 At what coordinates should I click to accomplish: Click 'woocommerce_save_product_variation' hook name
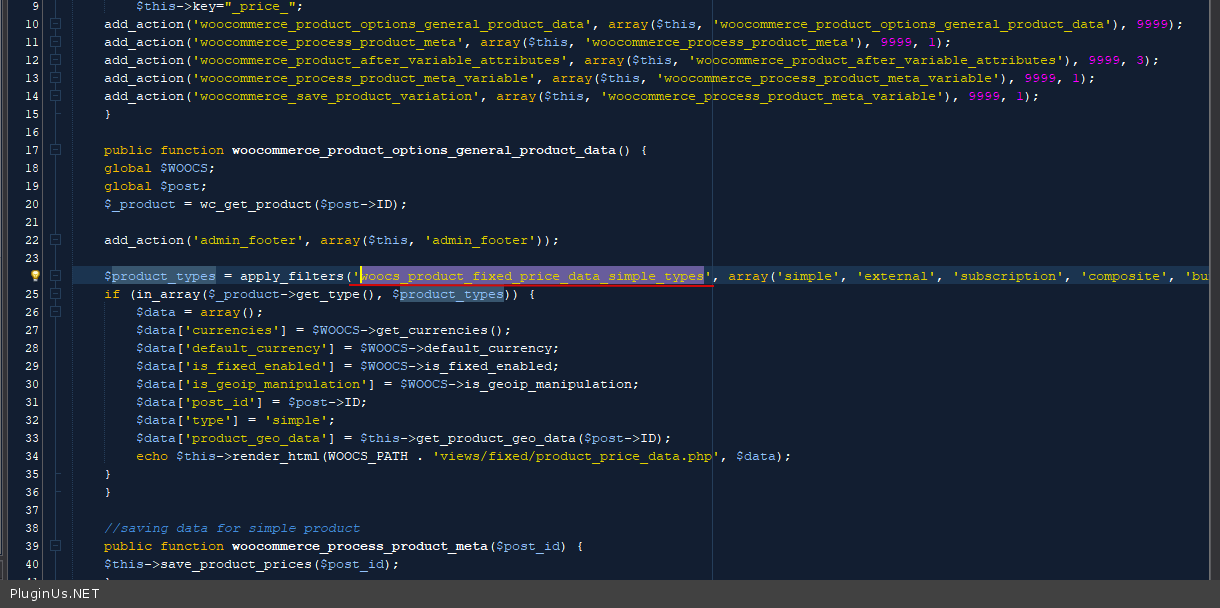click(x=336, y=96)
